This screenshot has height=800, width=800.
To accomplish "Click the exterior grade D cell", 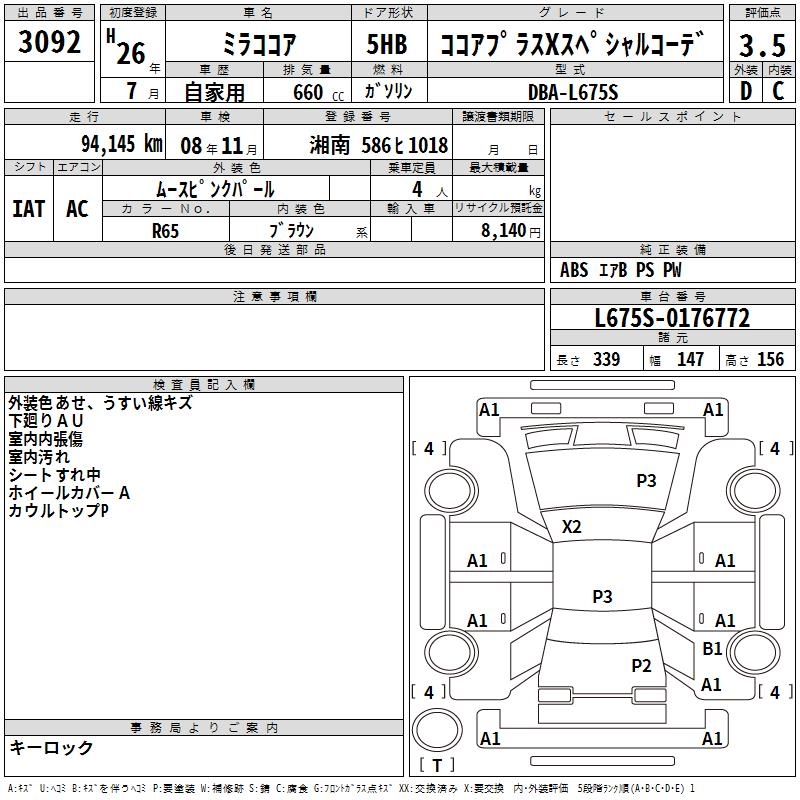I will pos(745,90).
